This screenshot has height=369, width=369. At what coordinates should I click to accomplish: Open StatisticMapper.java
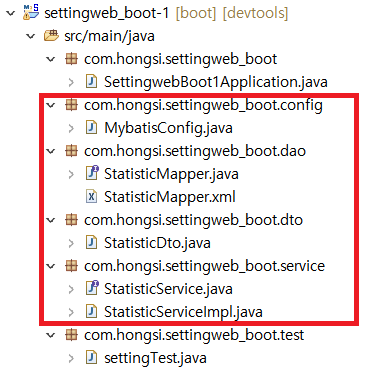pyautogui.click(x=171, y=174)
